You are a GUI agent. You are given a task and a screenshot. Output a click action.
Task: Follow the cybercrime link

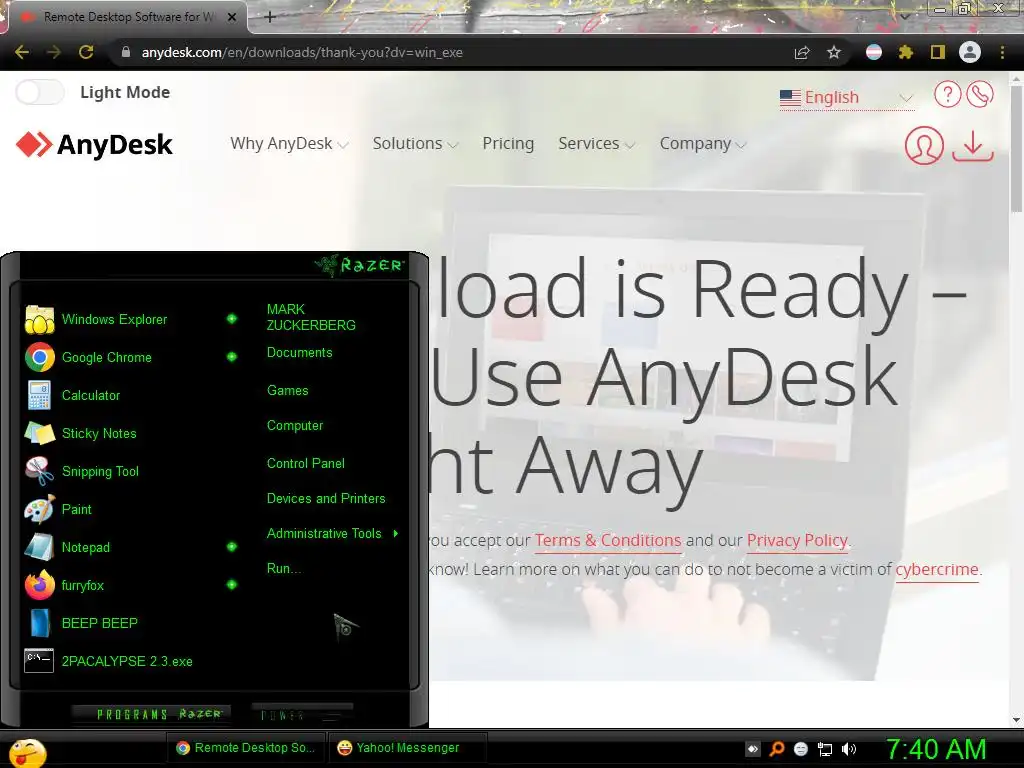[x=936, y=569]
